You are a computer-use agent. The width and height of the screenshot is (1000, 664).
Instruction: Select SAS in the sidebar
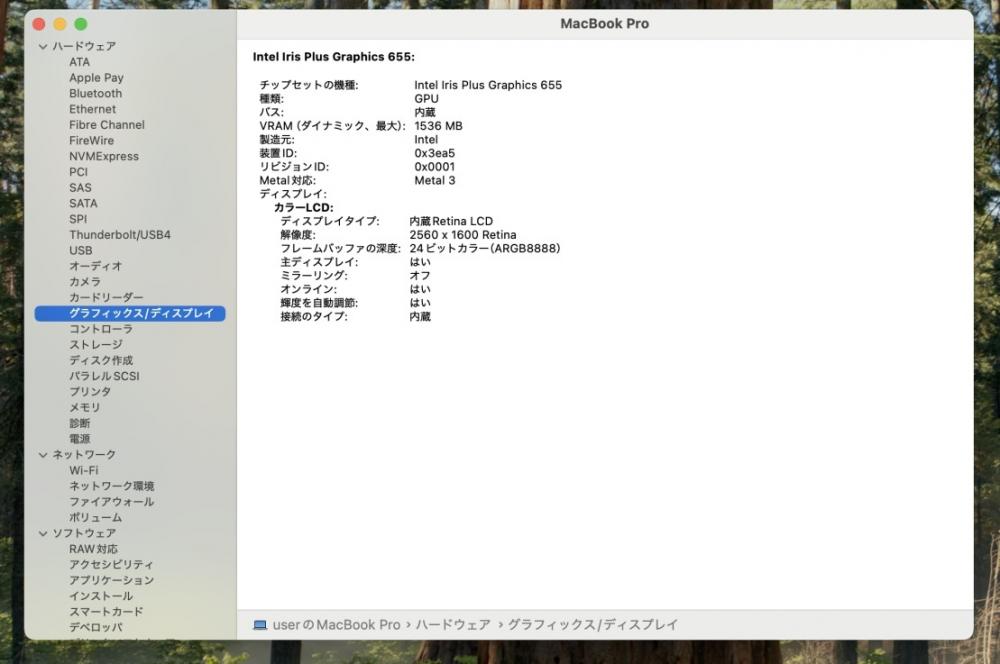pyautogui.click(x=80, y=188)
